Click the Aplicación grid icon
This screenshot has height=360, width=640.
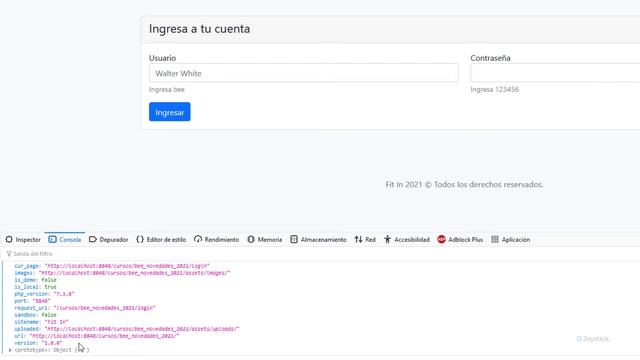point(495,240)
